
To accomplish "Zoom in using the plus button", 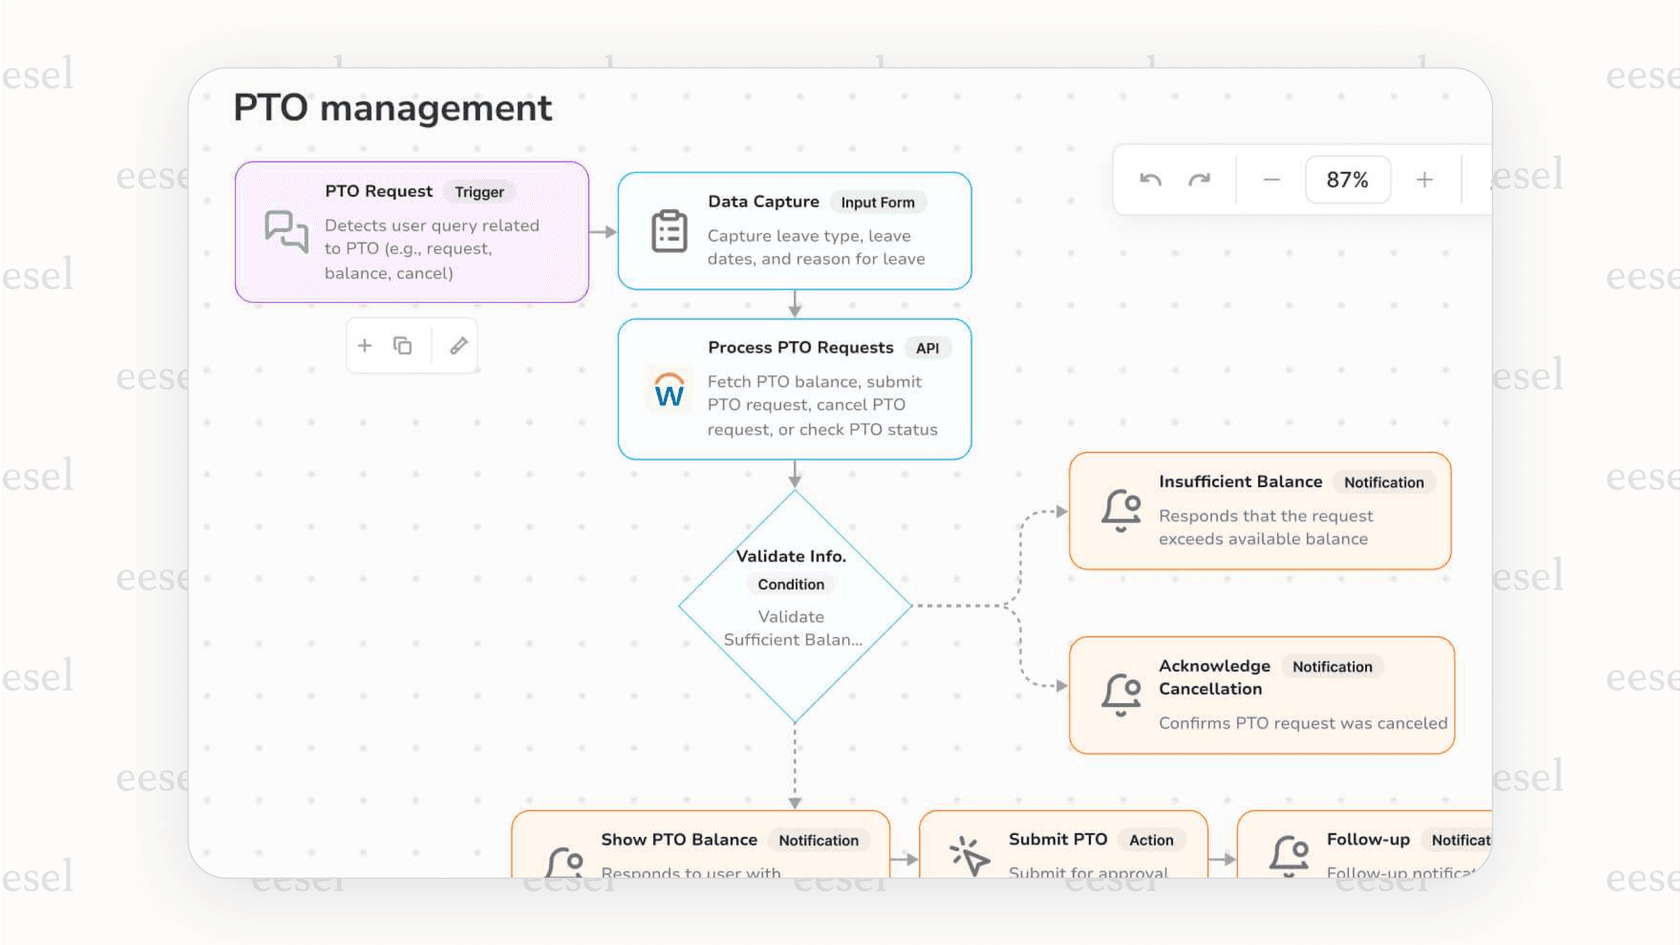I will 1425,179.
